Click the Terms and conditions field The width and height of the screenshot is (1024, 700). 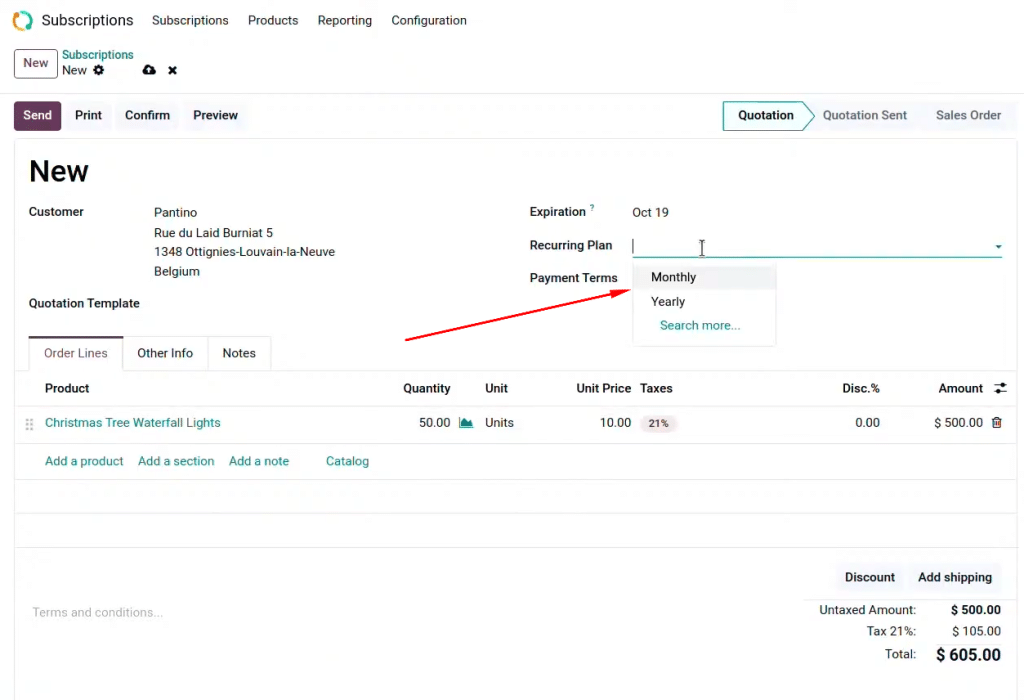tap(98, 612)
